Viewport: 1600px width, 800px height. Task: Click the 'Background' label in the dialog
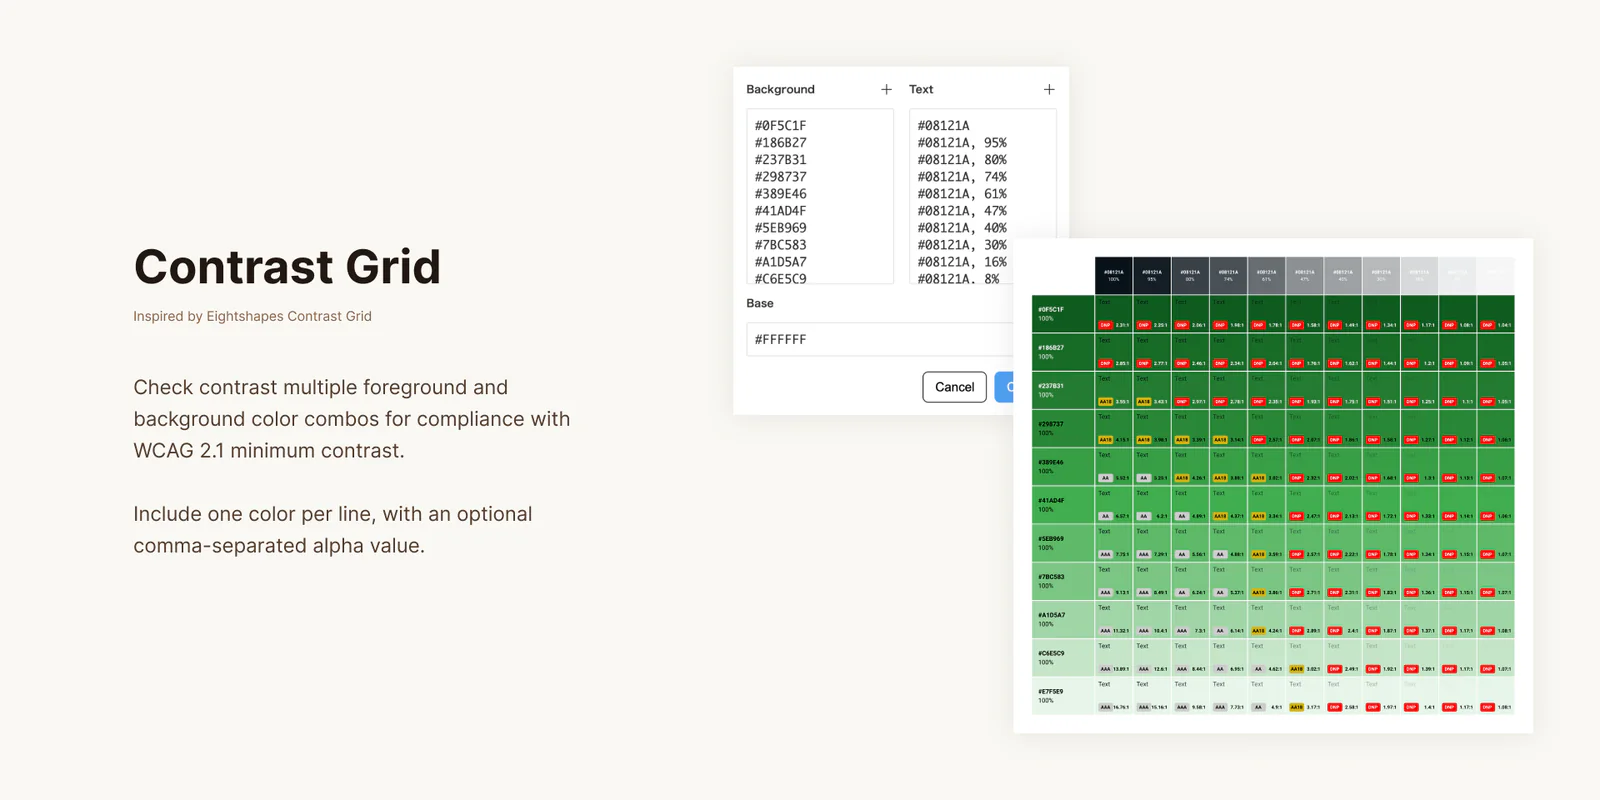tap(781, 89)
